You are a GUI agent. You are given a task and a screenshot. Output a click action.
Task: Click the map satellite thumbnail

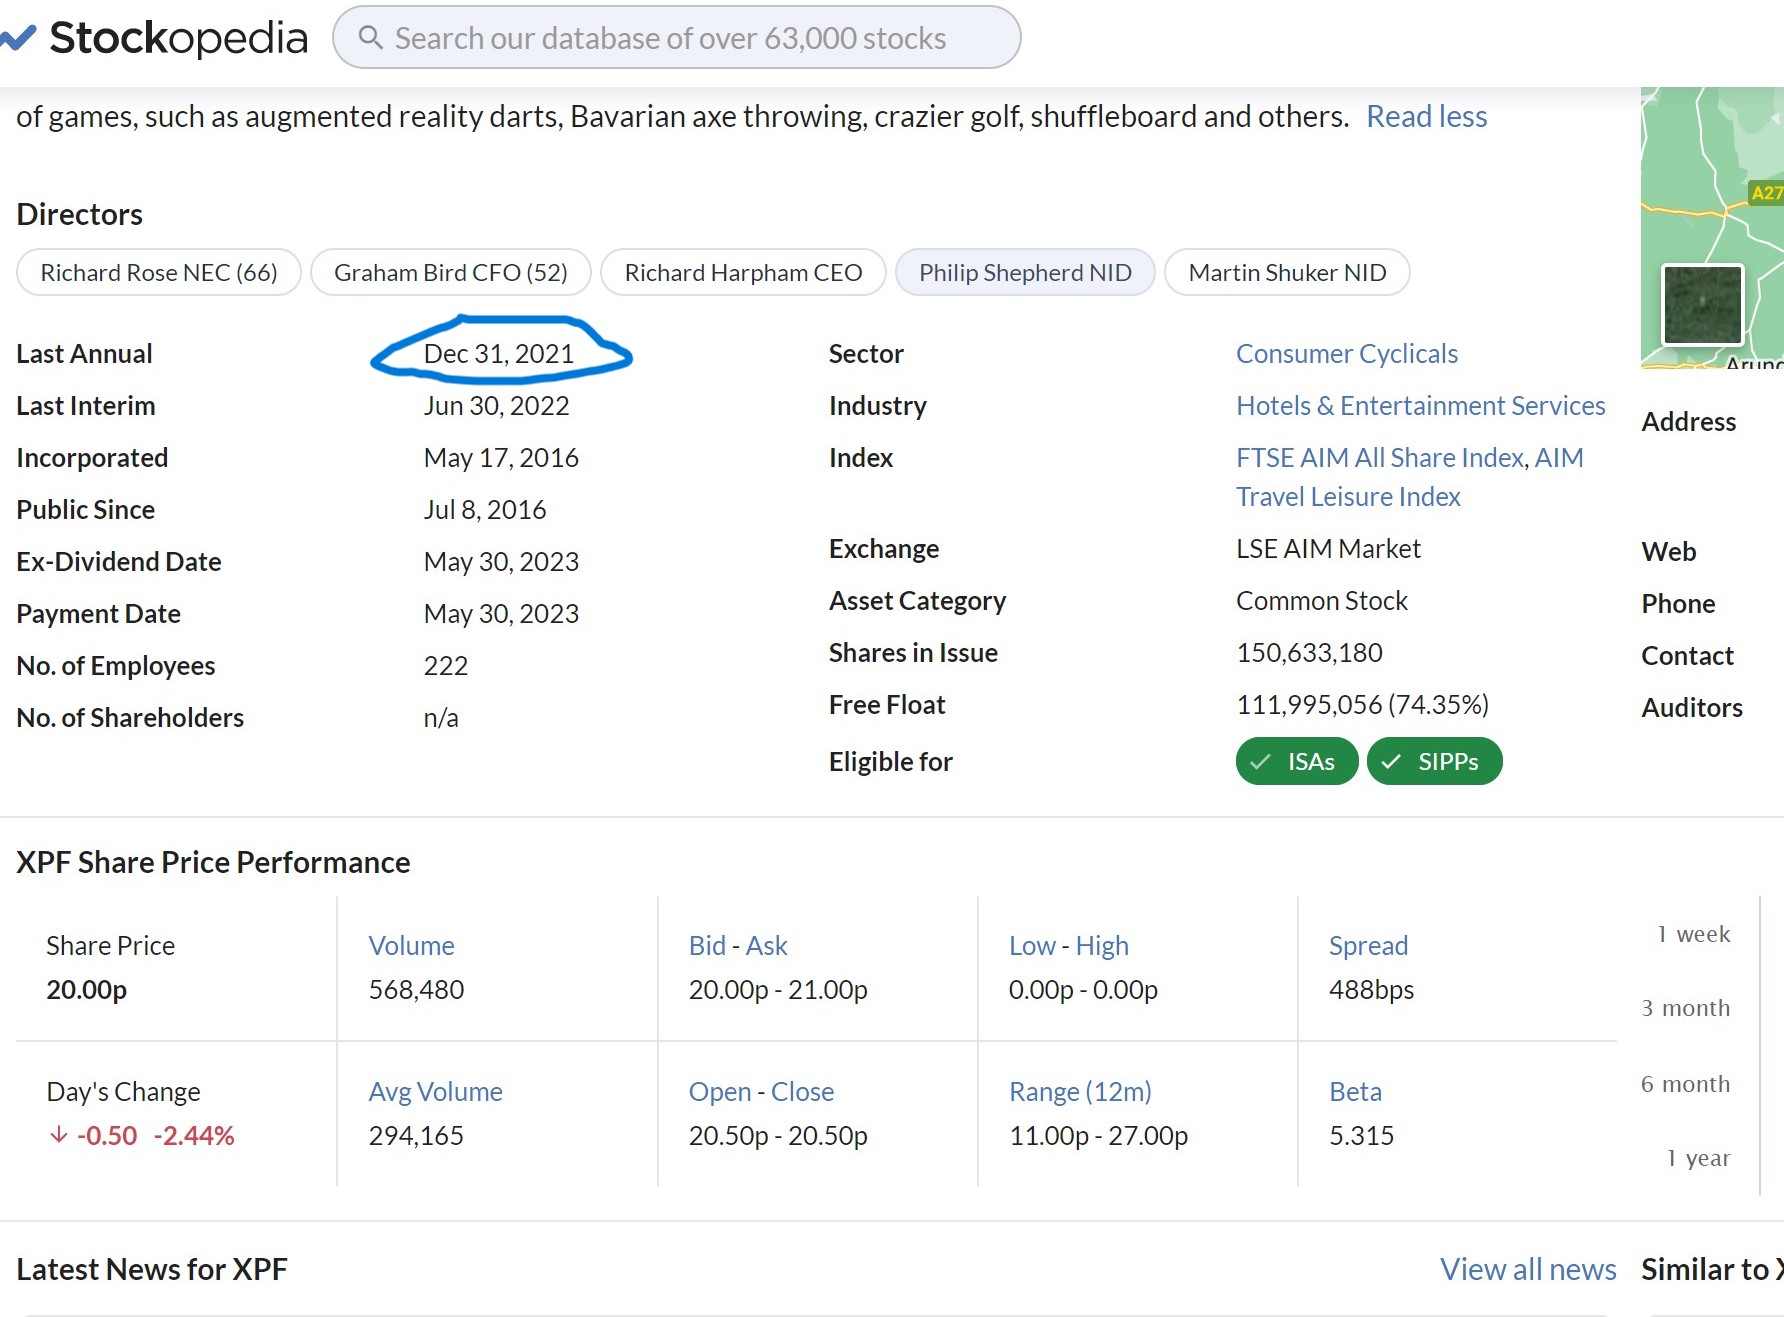tap(1702, 305)
